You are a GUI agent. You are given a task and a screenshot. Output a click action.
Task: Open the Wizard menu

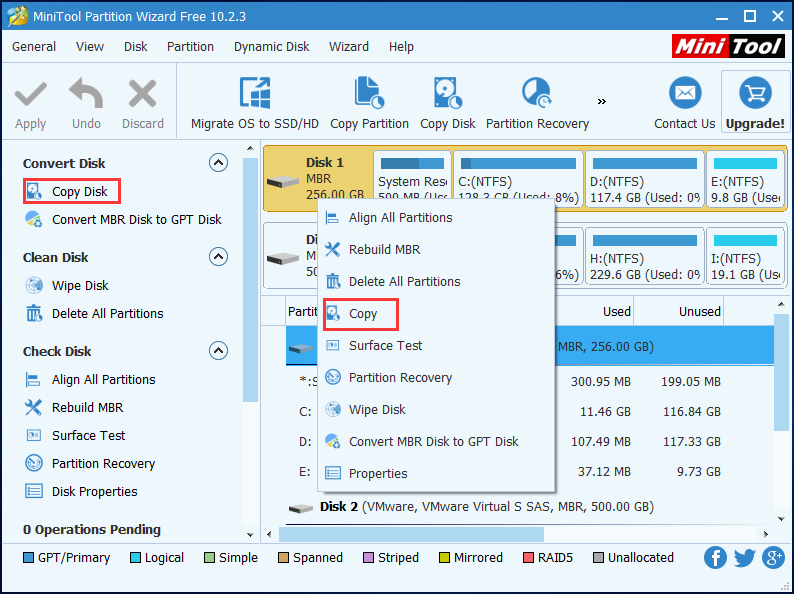[x=349, y=47]
